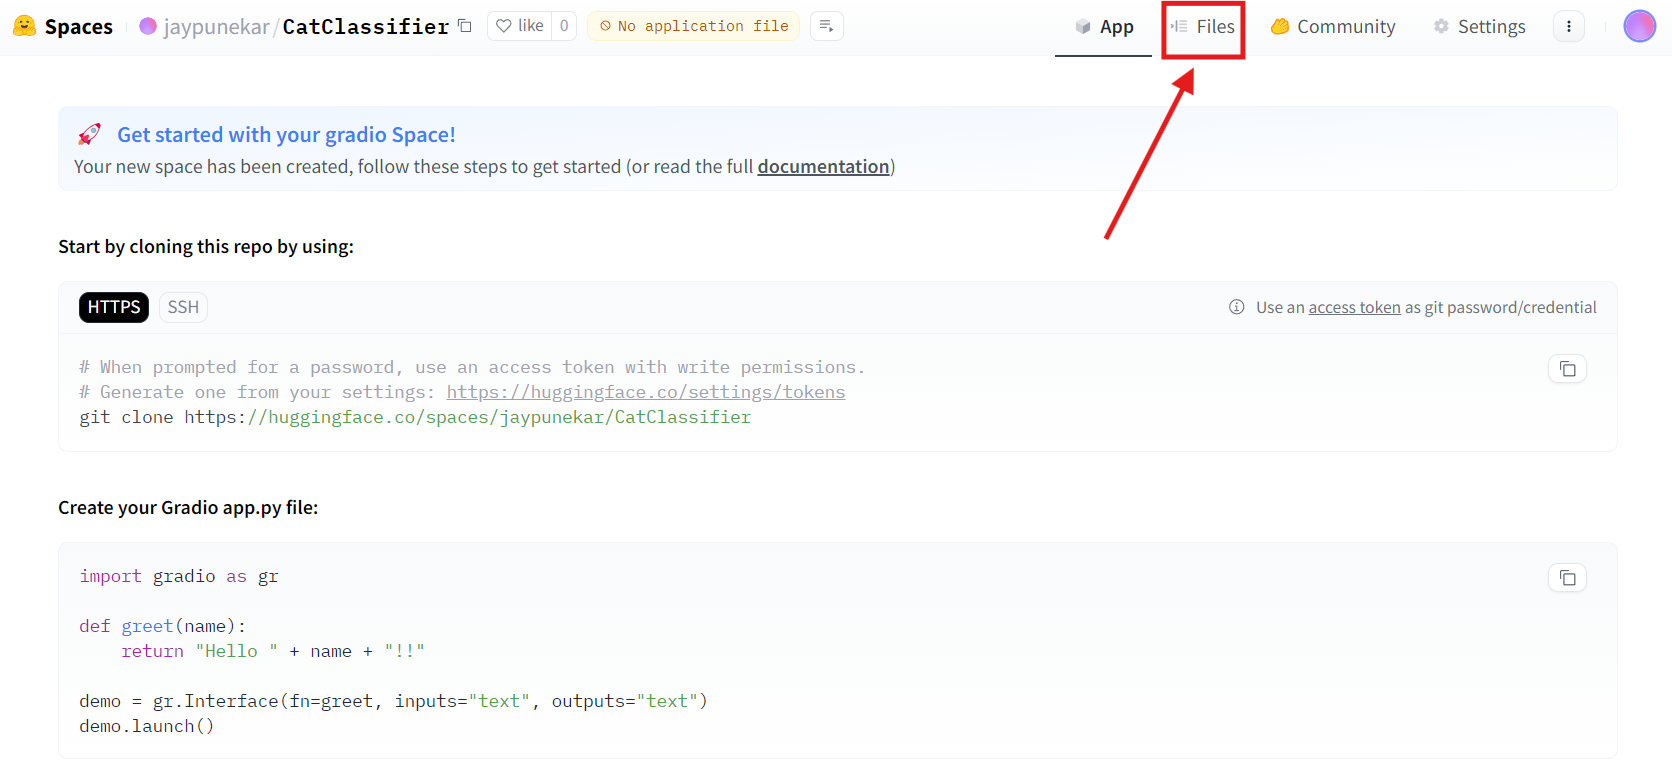Open the Community tab
Image resolution: width=1672 pixels, height=763 pixels.
point(1333,27)
